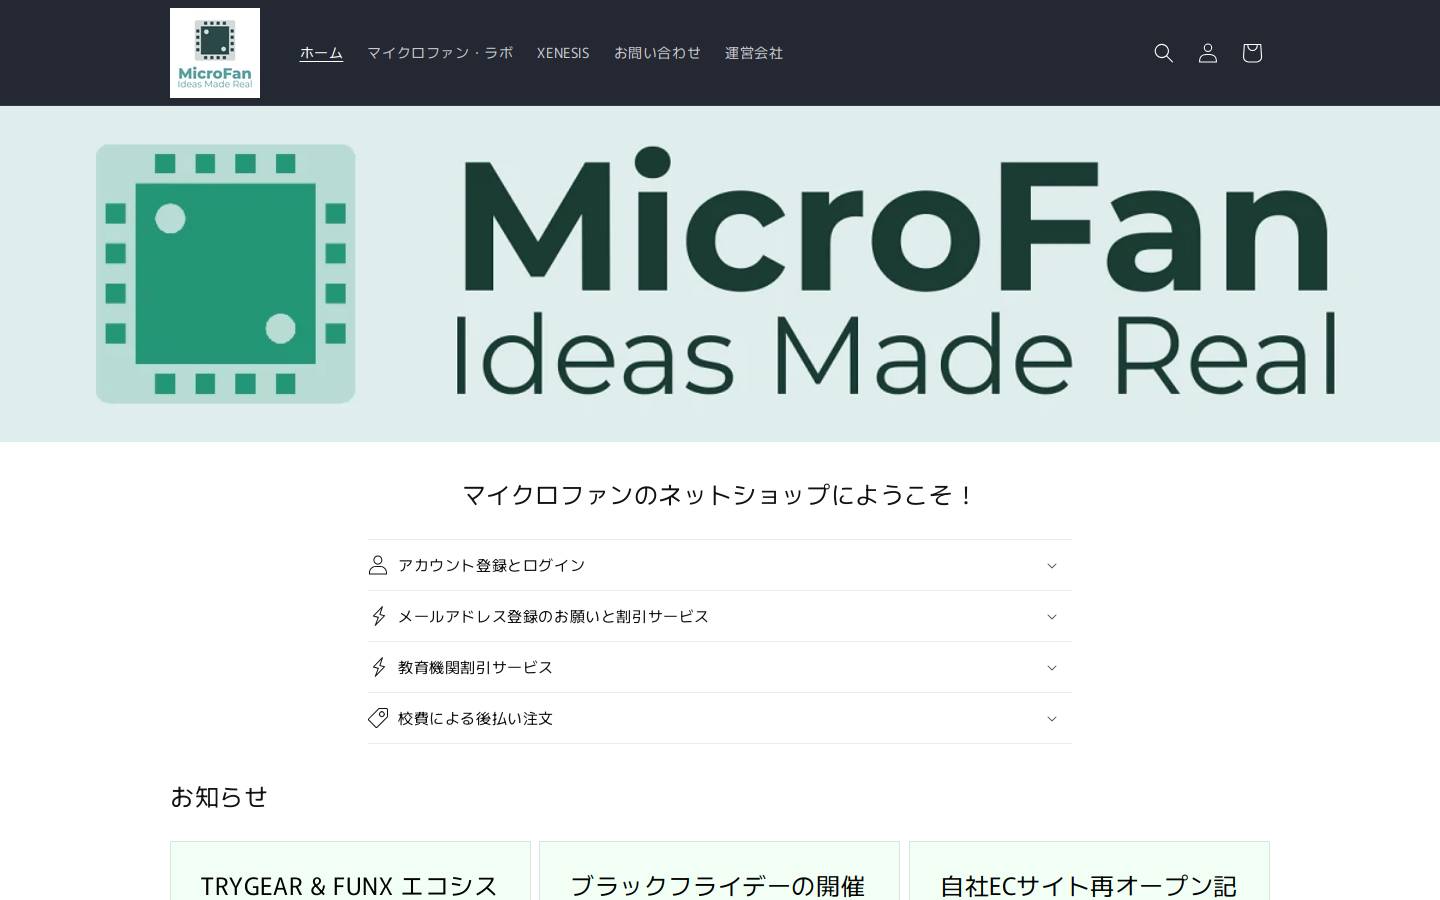1440x900 pixels.
Task: Open the account login icon
Action: [x=1207, y=53]
